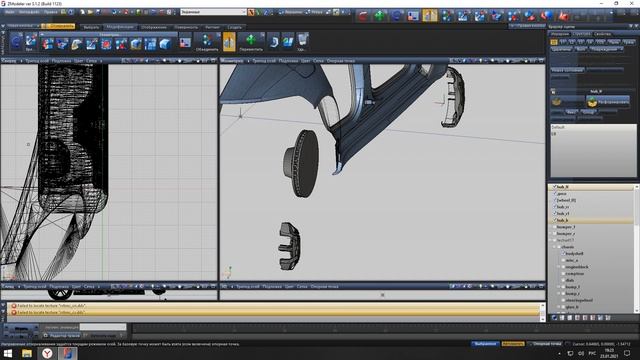Switch to the Модификация ribbon tab

pos(120,27)
